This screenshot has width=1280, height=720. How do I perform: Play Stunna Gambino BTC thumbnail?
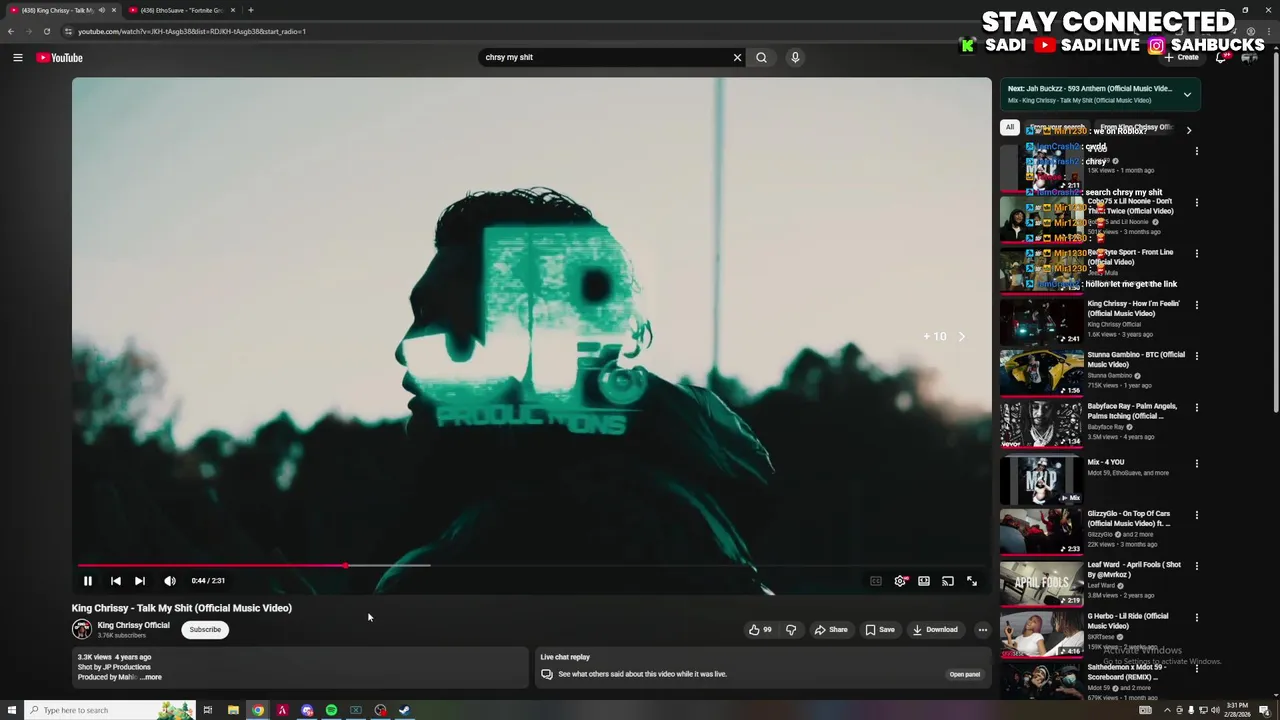click(x=1041, y=373)
